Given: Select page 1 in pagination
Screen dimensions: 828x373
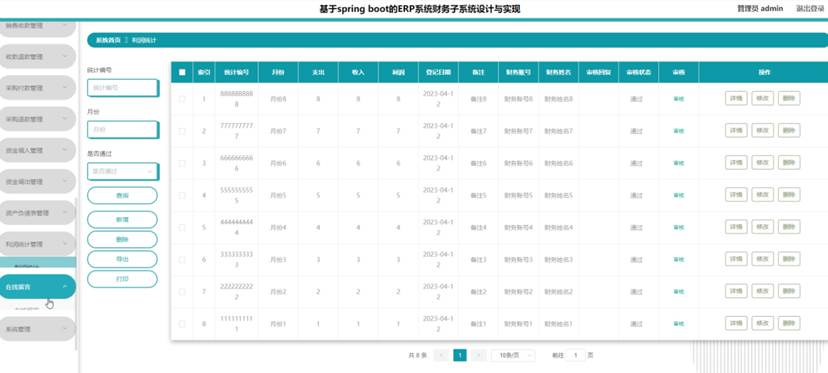Looking at the screenshot, I should [460, 356].
